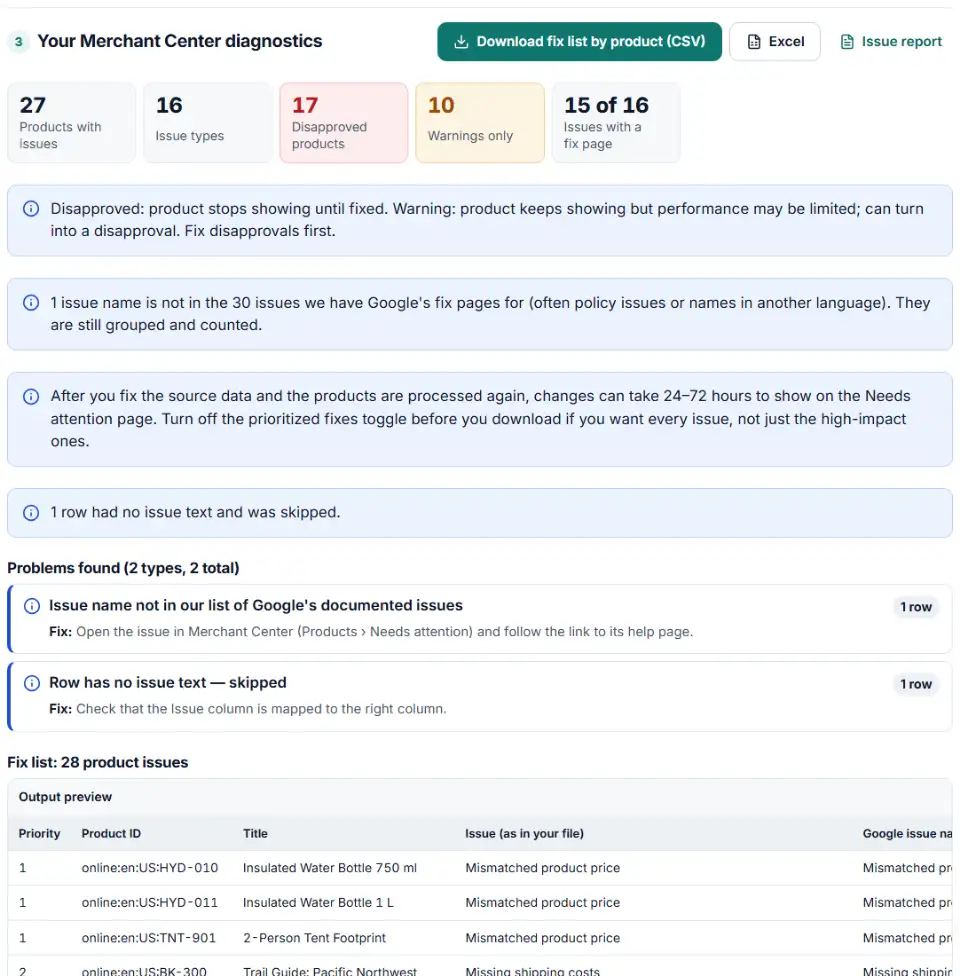
Task: Select product ID online:en:US:HYD-011
Action: pos(149,903)
